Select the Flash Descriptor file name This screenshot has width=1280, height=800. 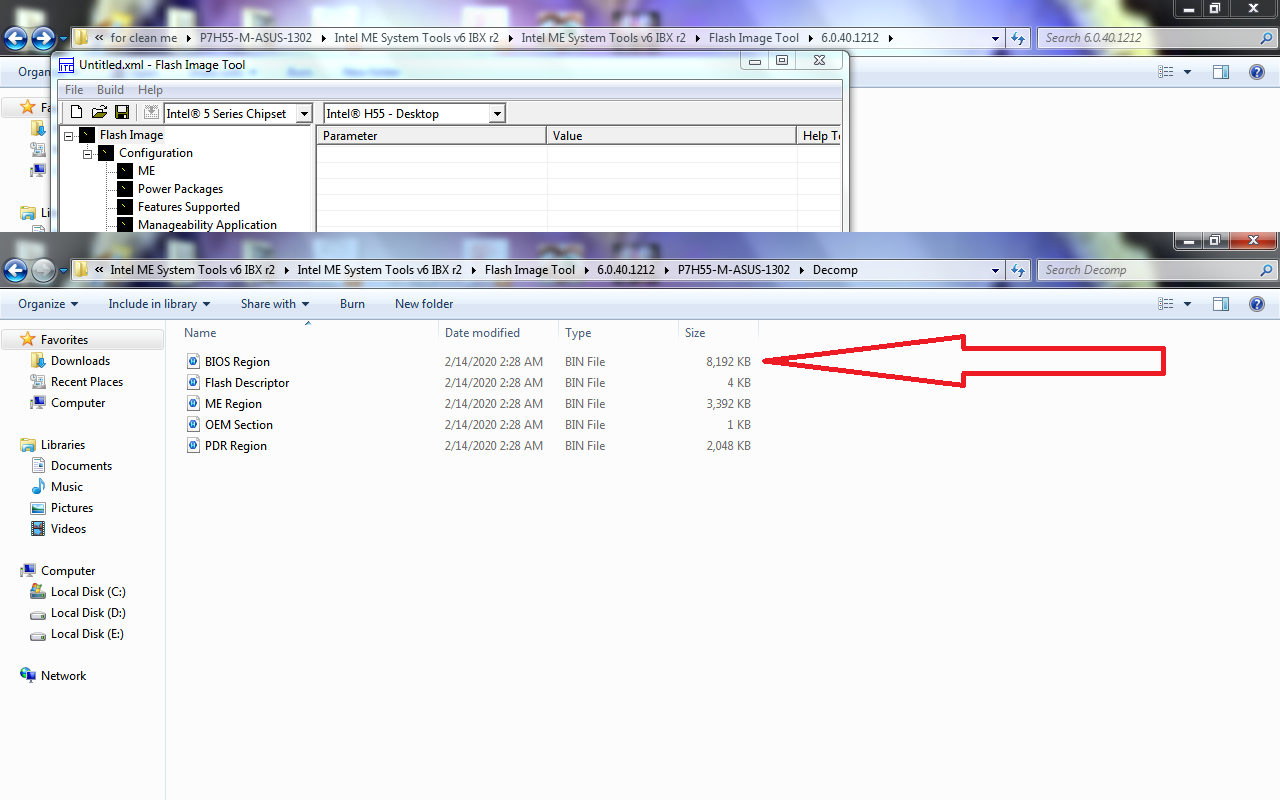point(247,383)
